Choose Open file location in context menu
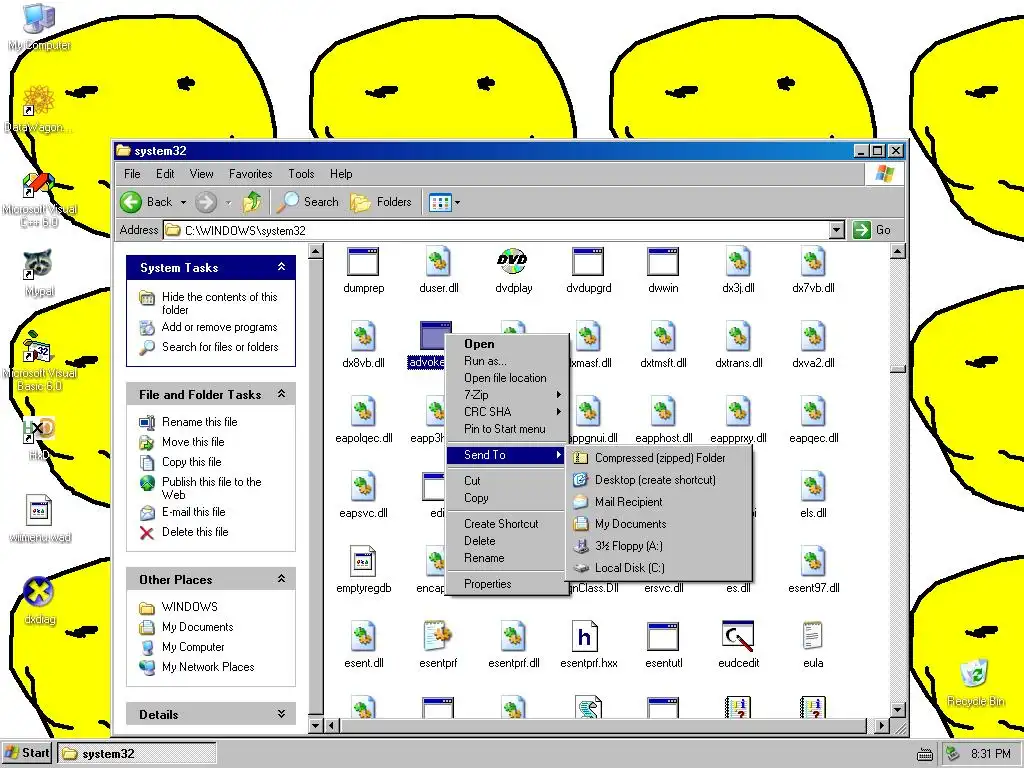Screen dimensions: 1024x768 (507, 377)
